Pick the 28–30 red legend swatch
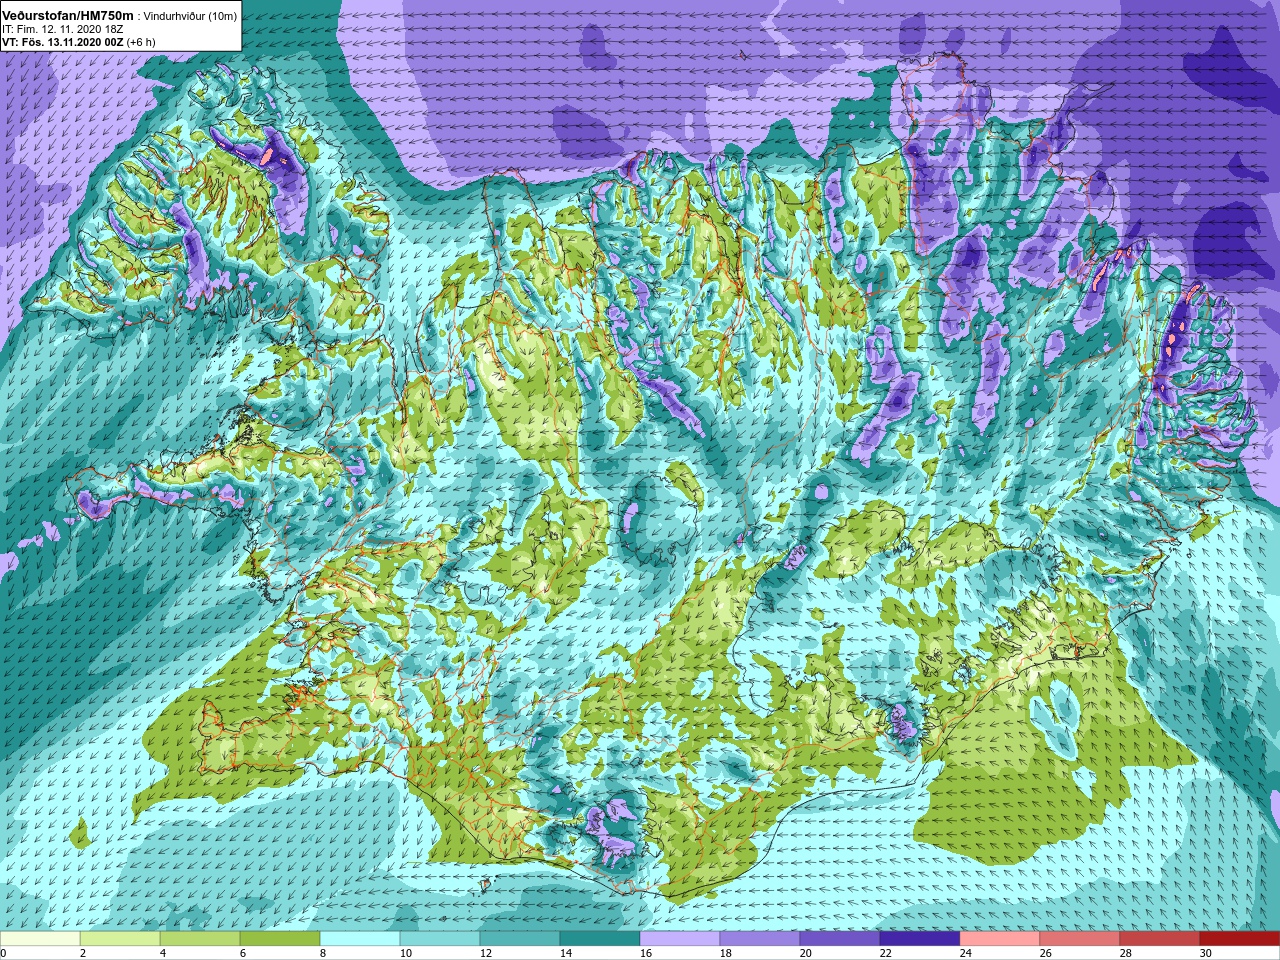This screenshot has height=960, width=1280. click(1160, 939)
